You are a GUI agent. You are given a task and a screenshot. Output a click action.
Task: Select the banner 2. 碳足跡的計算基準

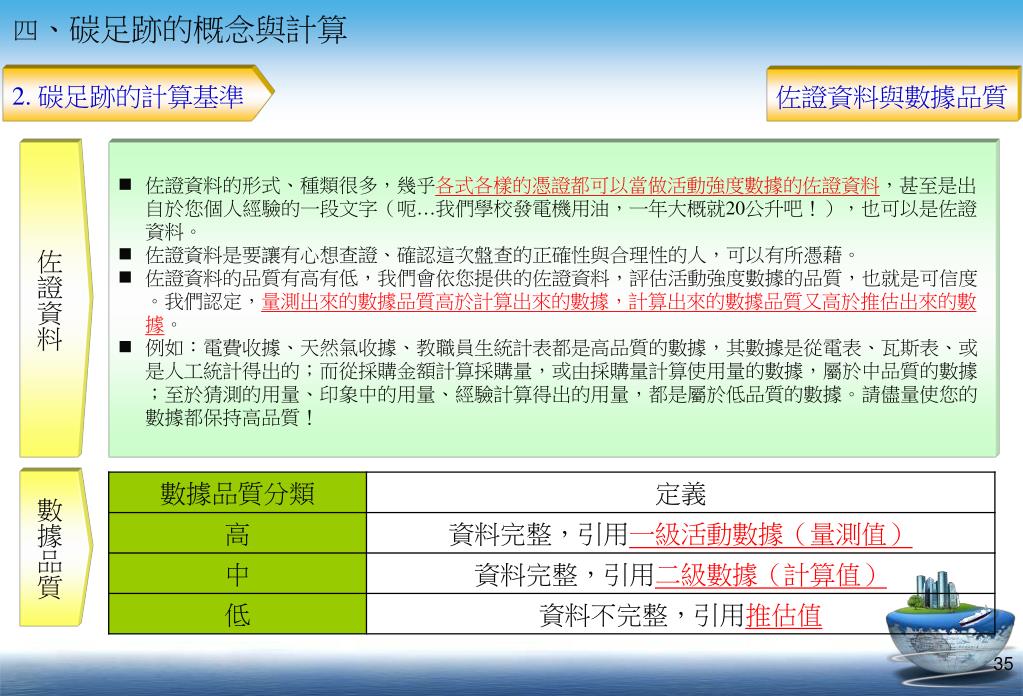coord(138,93)
